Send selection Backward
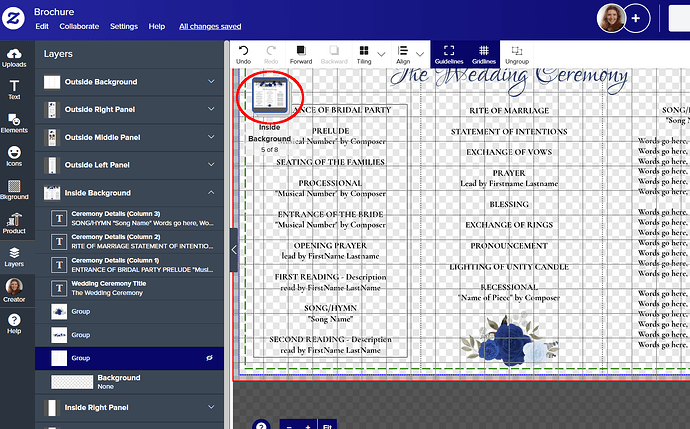This screenshot has width=690, height=429. [334, 55]
